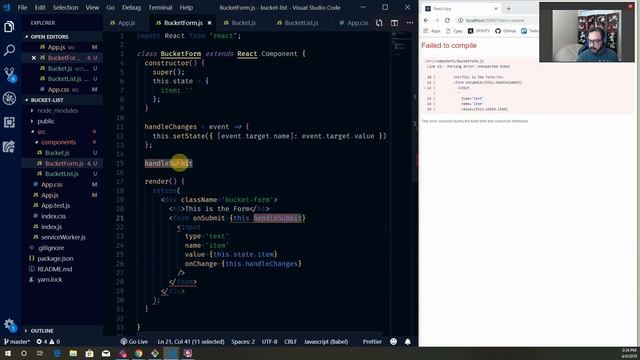
Task: Open Bucket.js in the components folder
Action: click(x=57, y=153)
